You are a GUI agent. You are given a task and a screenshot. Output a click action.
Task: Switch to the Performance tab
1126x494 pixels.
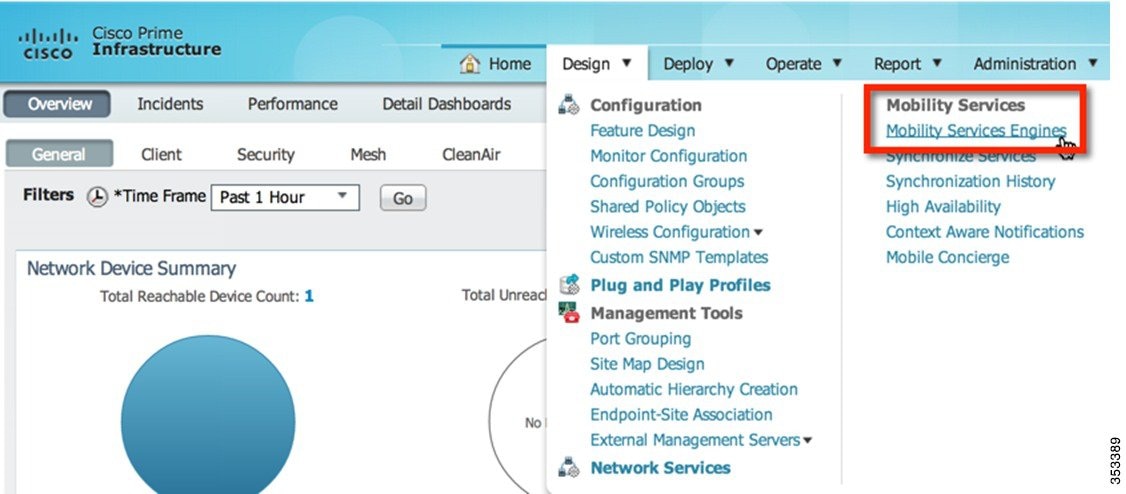[292, 104]
